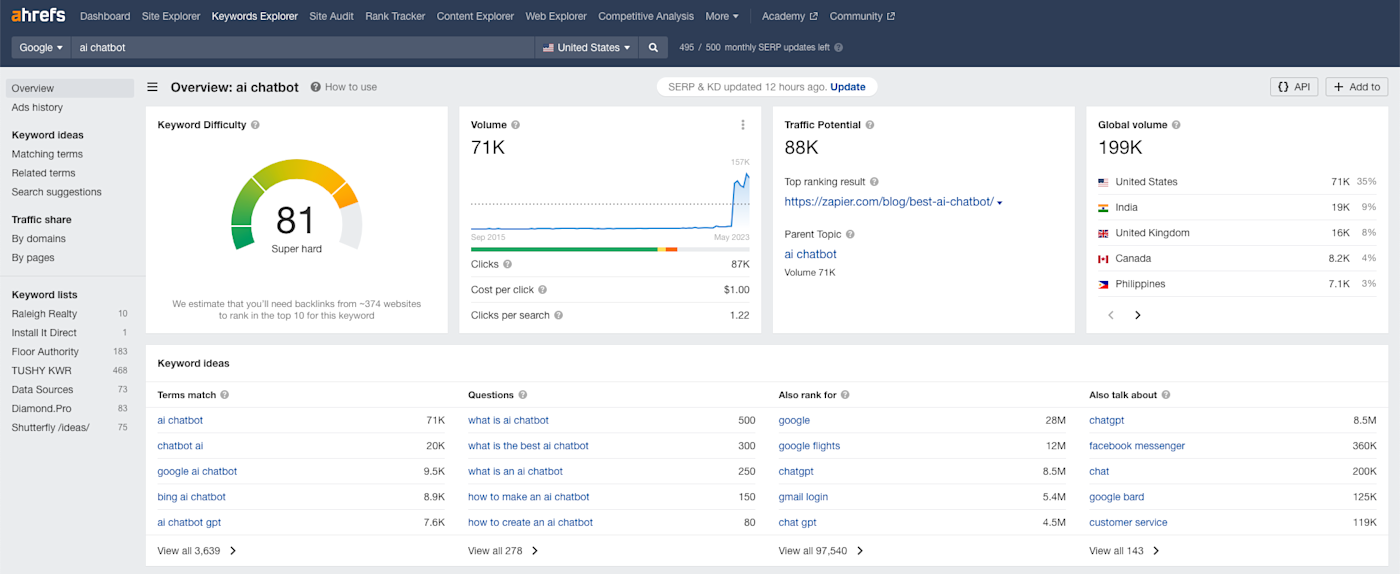Click the search magnifier button
This screenshot has width=1400, height=574.
(x=653, y=47)
